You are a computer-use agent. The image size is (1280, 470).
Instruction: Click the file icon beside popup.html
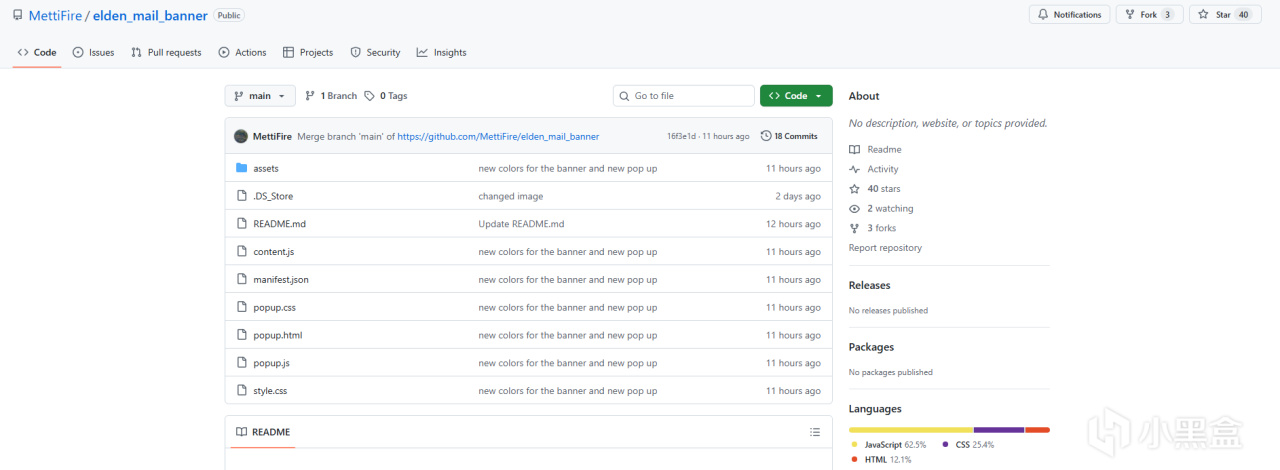pyautogui.click(x=241, y=336)
